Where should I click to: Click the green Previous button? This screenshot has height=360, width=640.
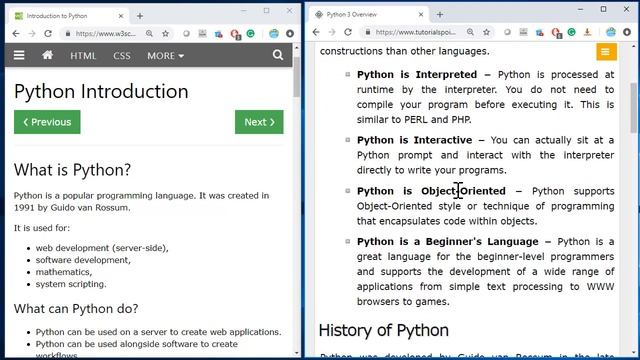point(47,122)
